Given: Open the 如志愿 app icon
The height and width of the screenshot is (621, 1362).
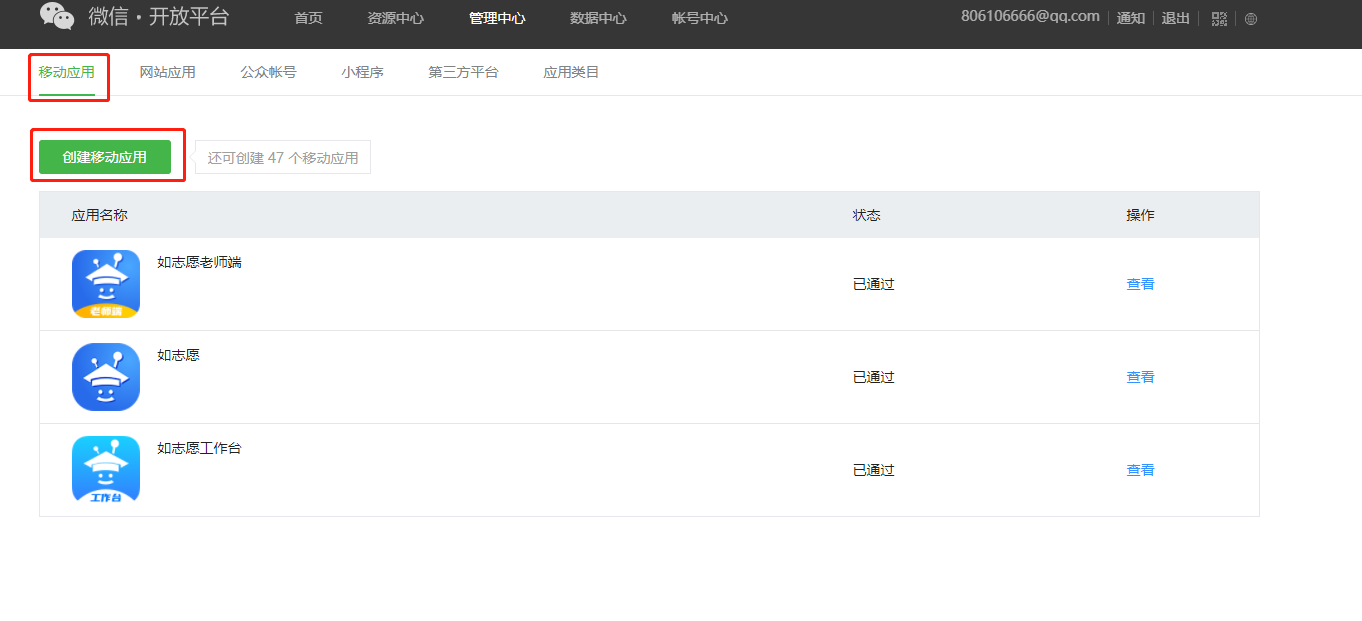Looking at the screenshot, I should pyautogui.click(x=106, y=377).
